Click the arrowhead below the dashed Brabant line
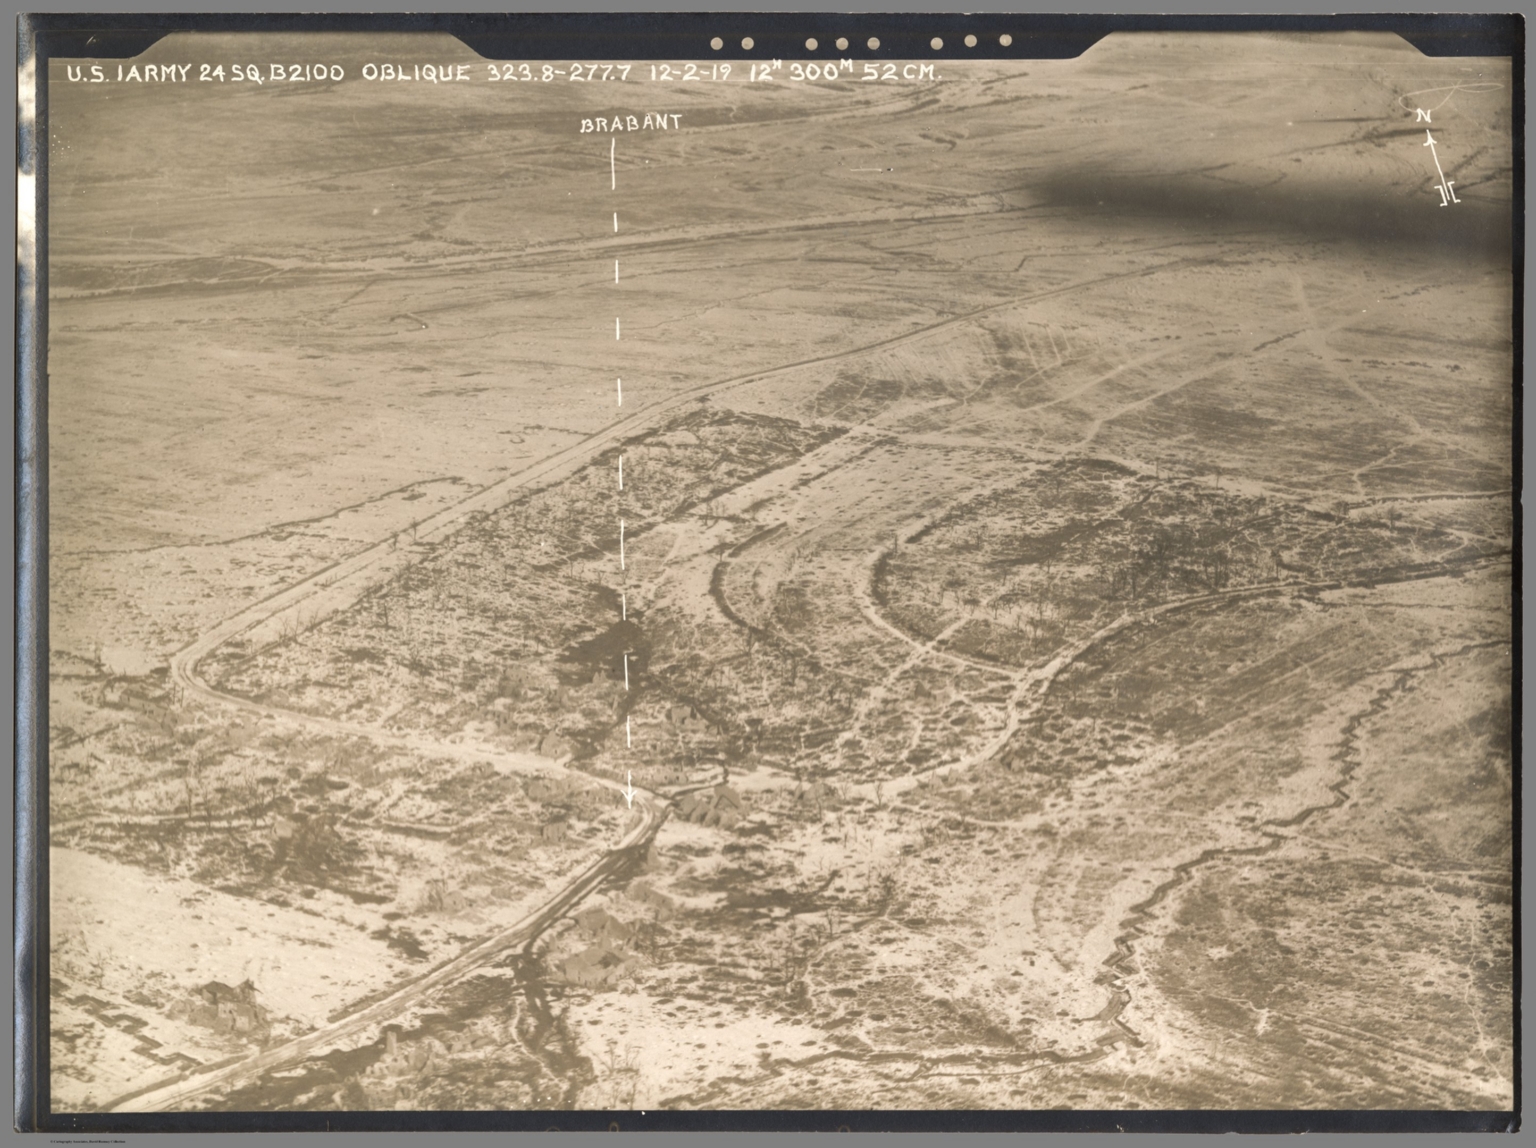 click(629, 797)
